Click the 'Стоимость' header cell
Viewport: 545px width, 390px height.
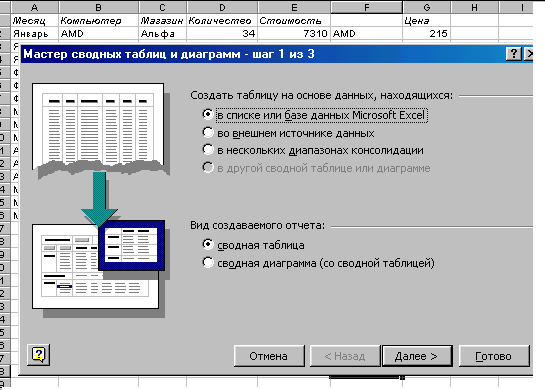(x=294, y=21)
